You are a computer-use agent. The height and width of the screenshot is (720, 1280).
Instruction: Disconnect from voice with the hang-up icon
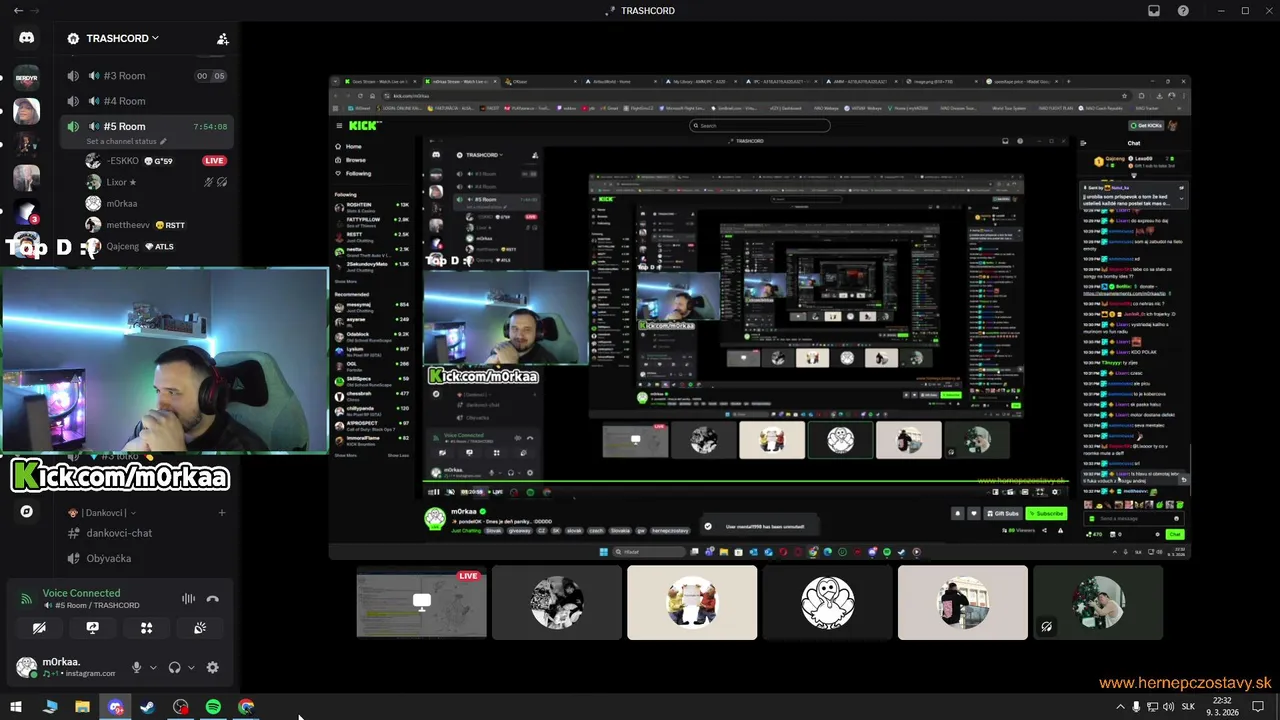(x=212, y=598)
